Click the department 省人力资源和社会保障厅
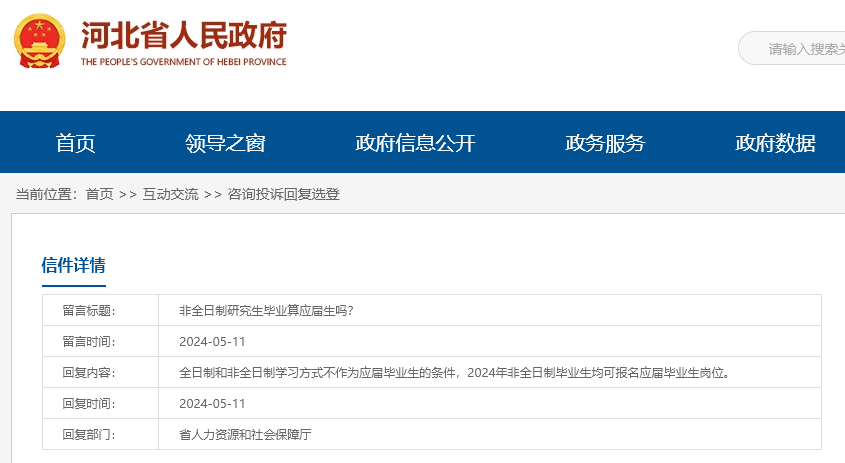The height and width of the screenshot is (463, 845). click(x=245, y=434)
